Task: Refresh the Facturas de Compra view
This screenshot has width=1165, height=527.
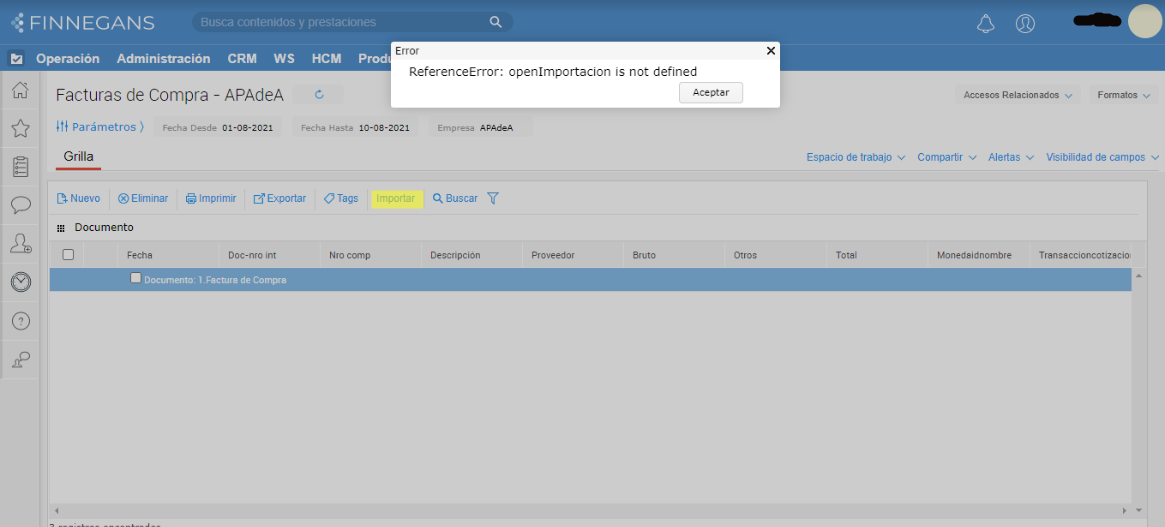Action: tap(319, 95)
